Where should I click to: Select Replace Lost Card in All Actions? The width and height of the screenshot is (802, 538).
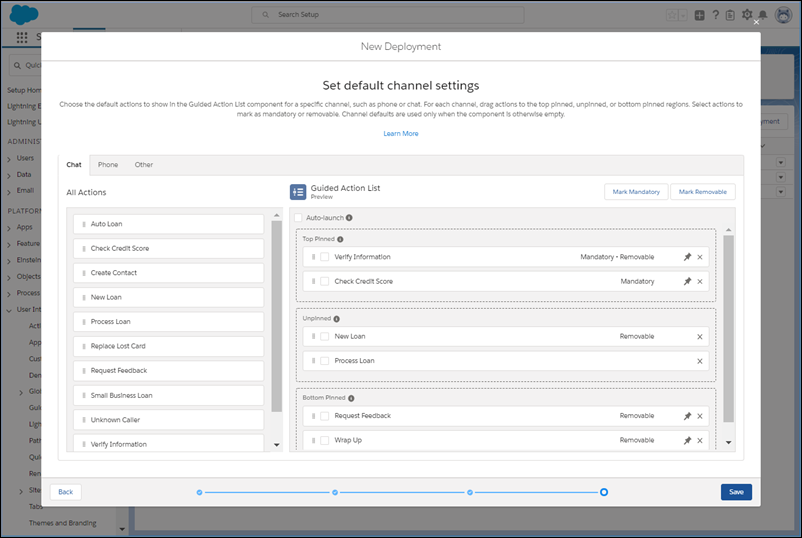pos(169,346)
